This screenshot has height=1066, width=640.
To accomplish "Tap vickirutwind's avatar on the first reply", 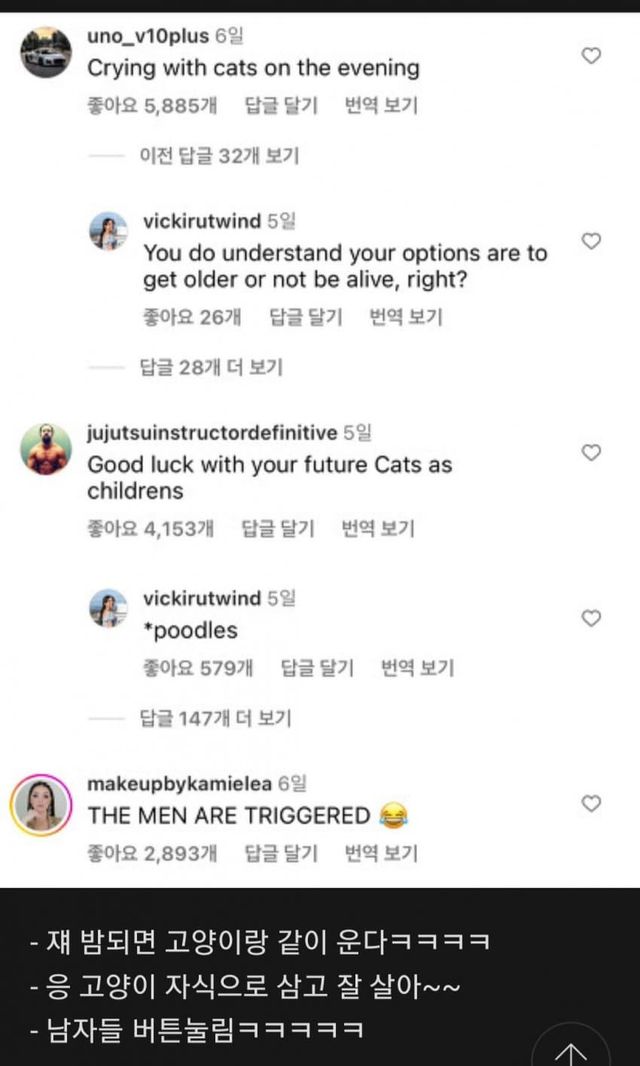I will click(108, 231).
